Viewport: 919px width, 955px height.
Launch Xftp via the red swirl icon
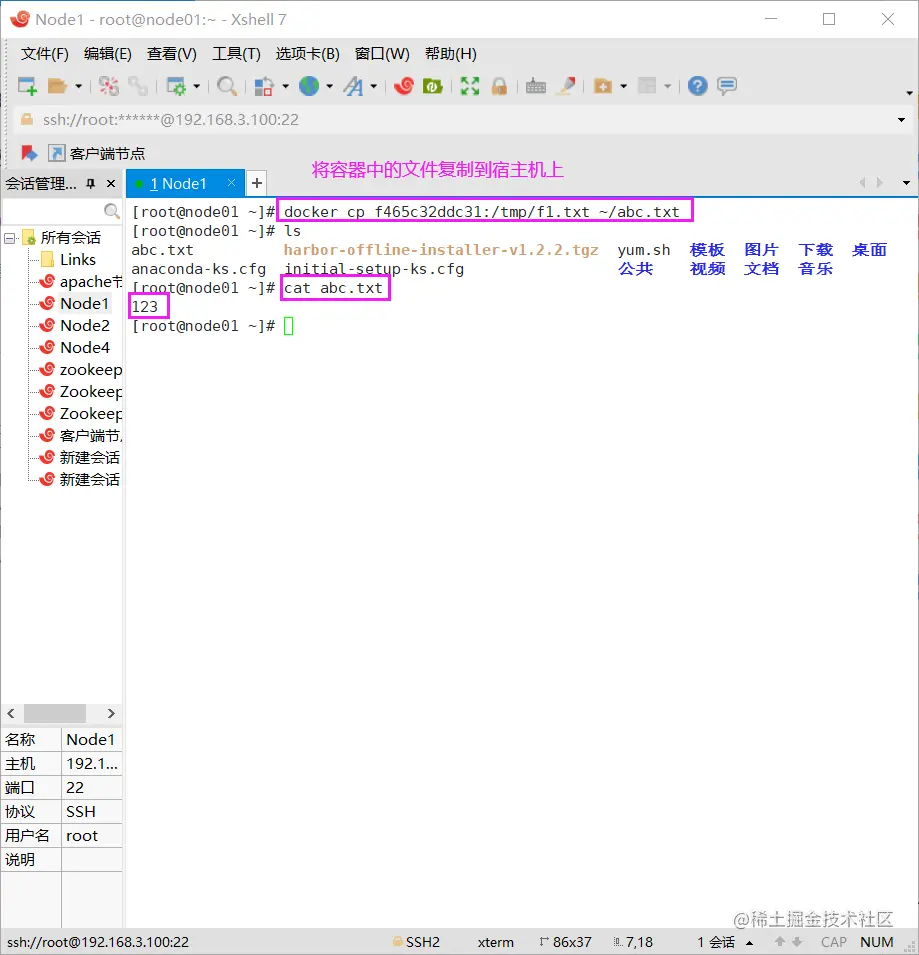[x=404, y=86]
